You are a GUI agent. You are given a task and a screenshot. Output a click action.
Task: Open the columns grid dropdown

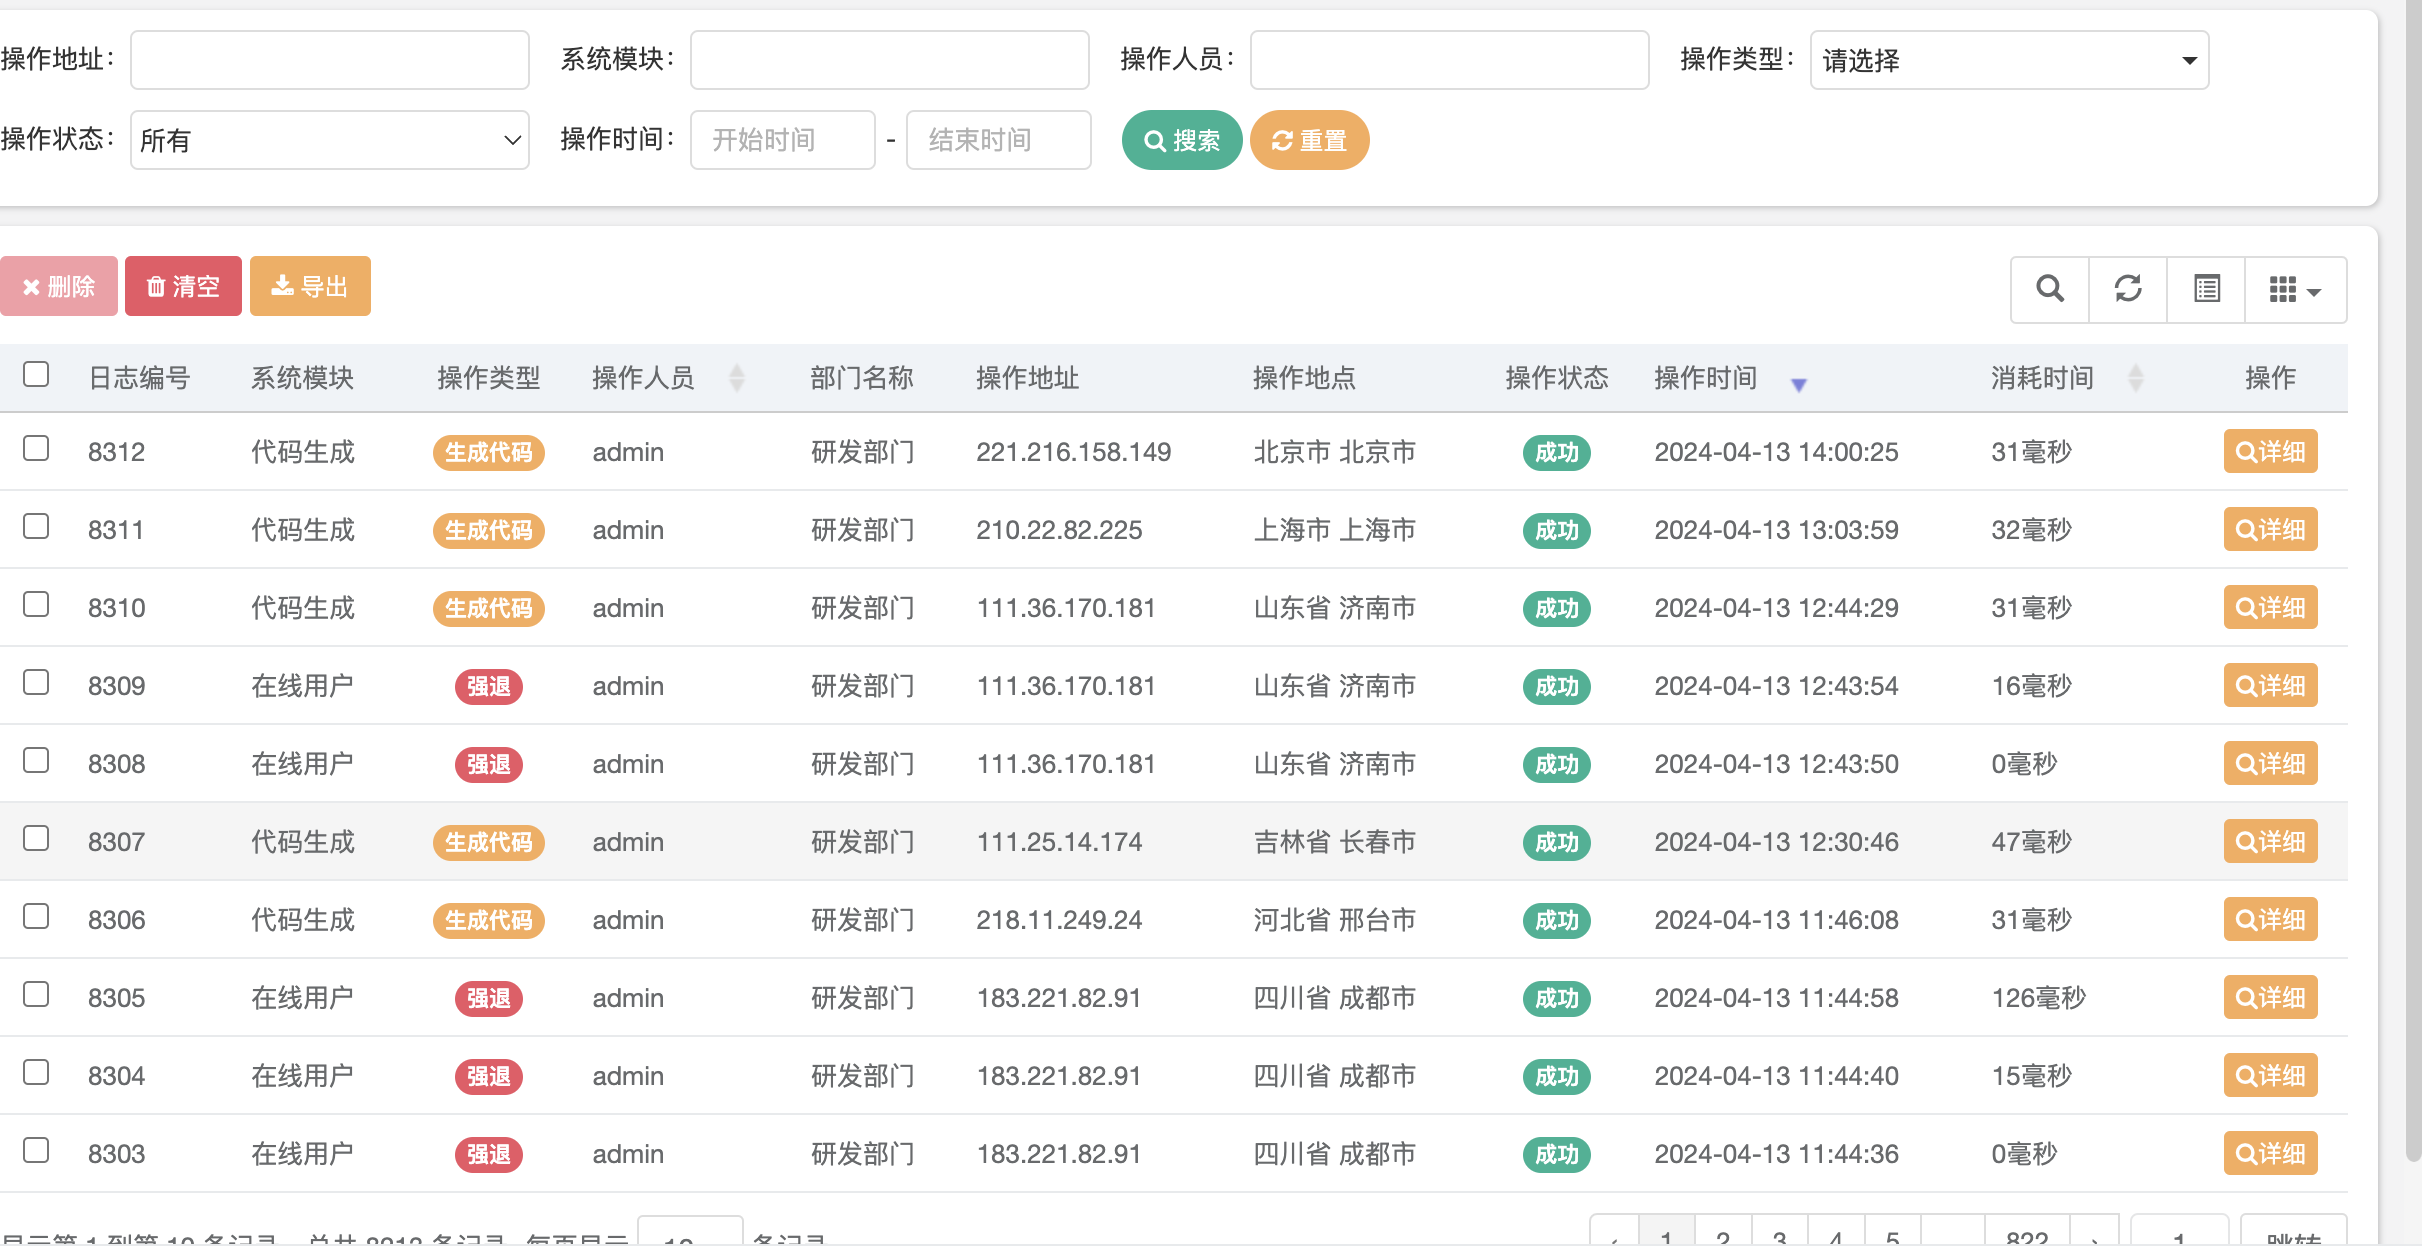[x=2295, y=289]
